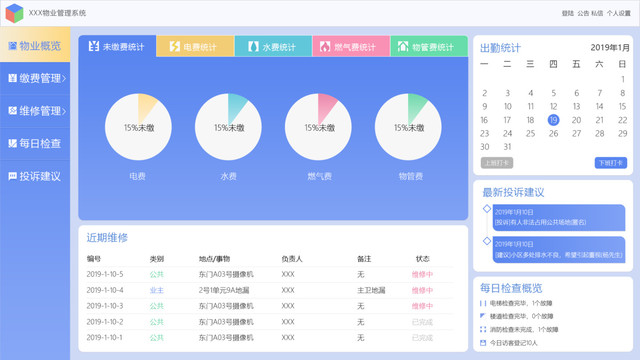This screenshot has width=640, height=360.
Task: Open the 公告 link in header
Action: [583, 13]
